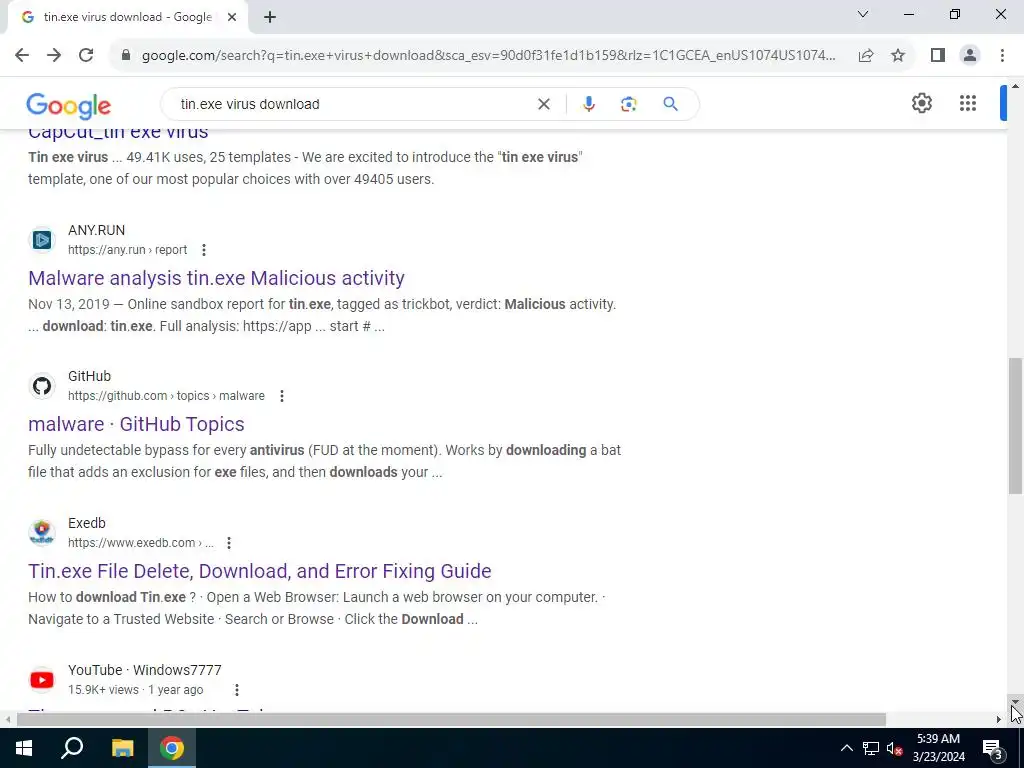1024x768 pixels.
Task: Open the taskbar clock showing 5:39 AM
Action: [938, 748]
